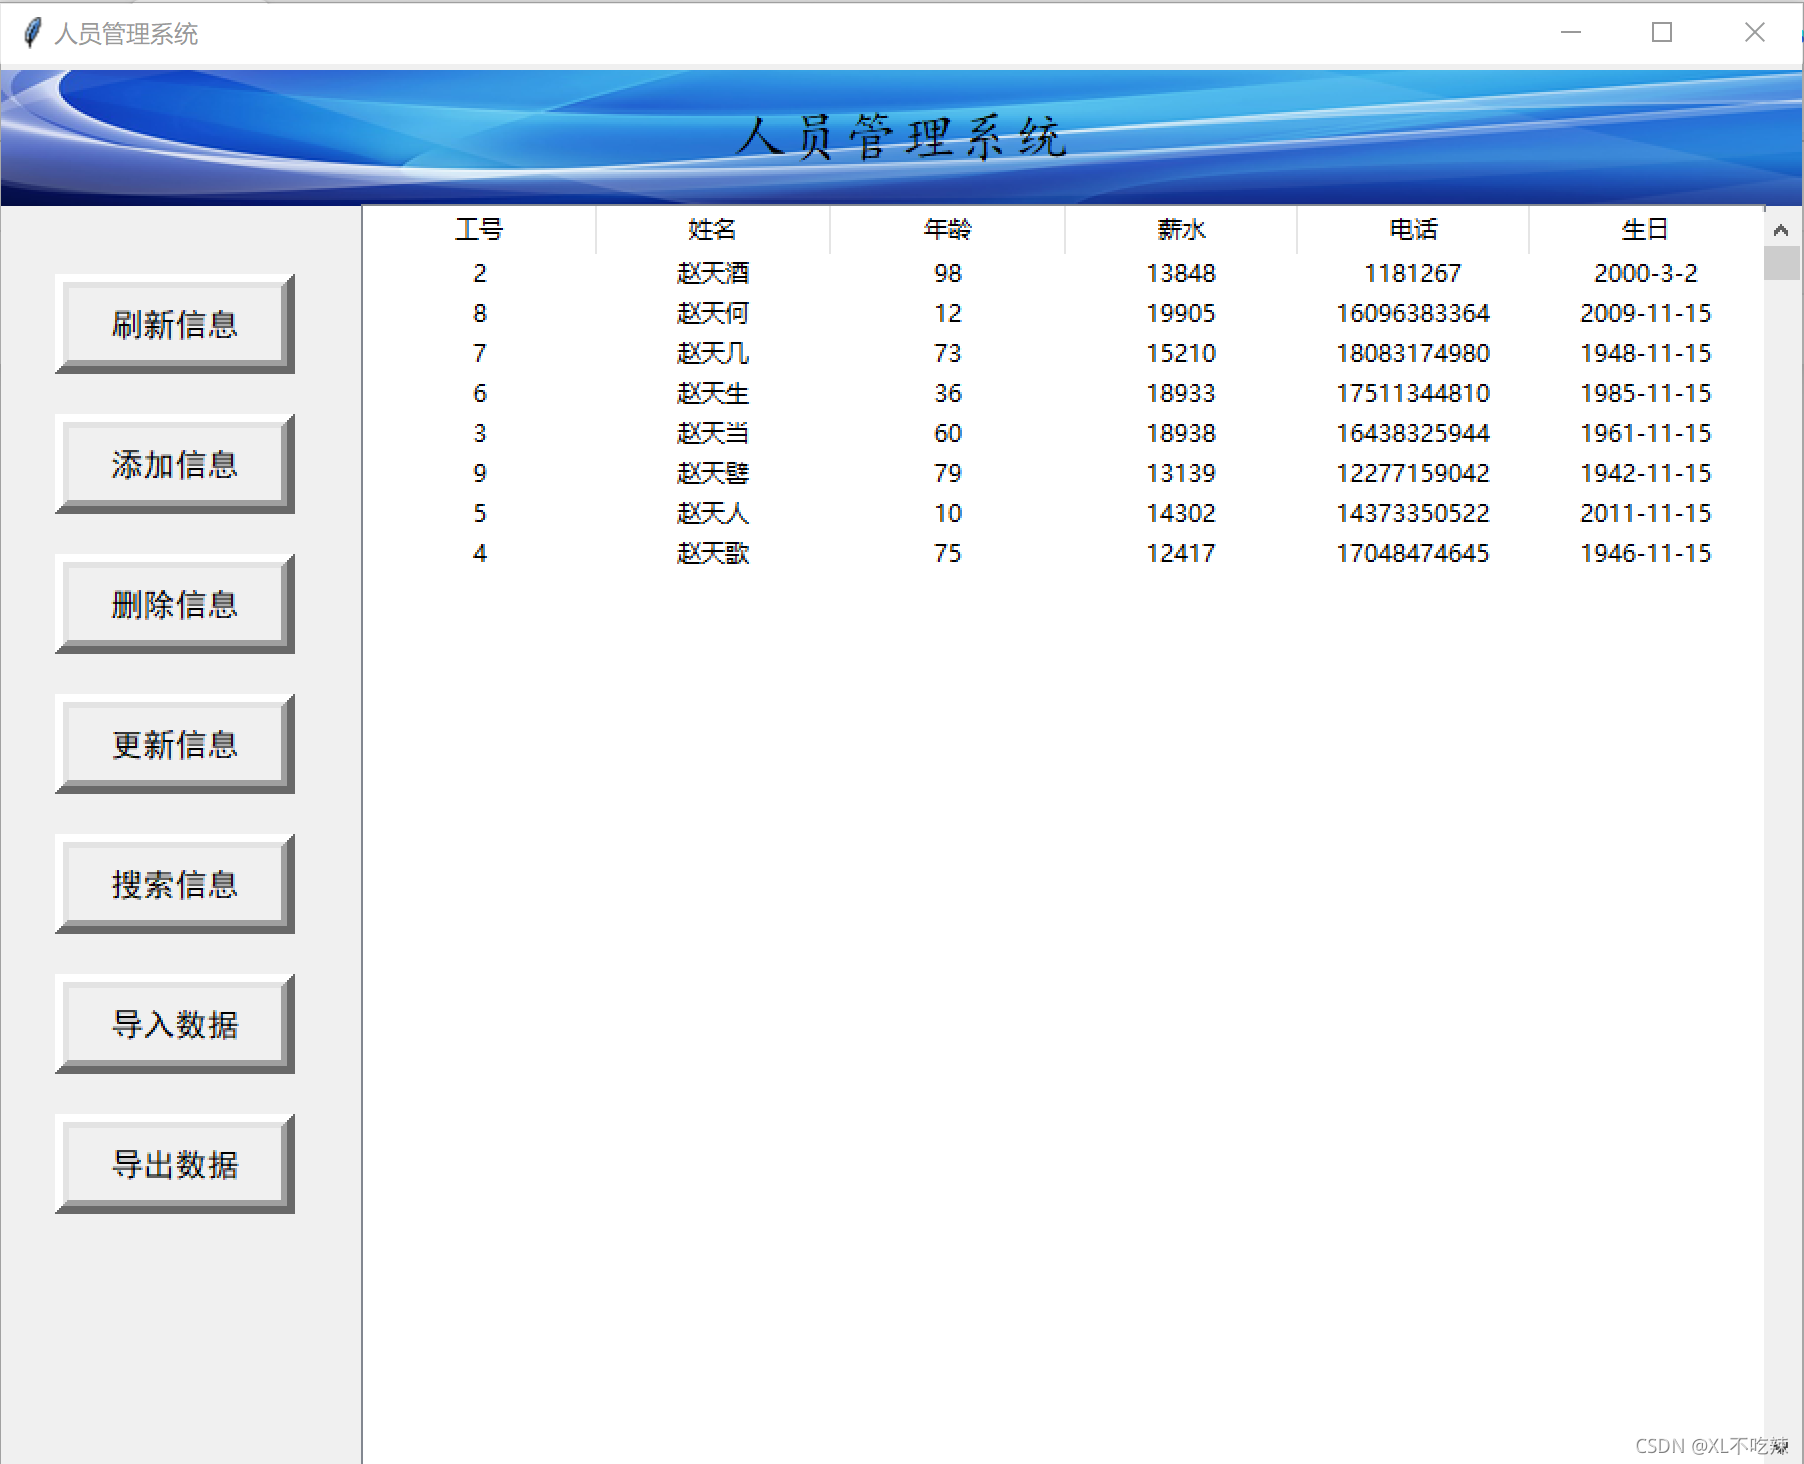Open the 添加信息 dialog button

coord(175,464)
